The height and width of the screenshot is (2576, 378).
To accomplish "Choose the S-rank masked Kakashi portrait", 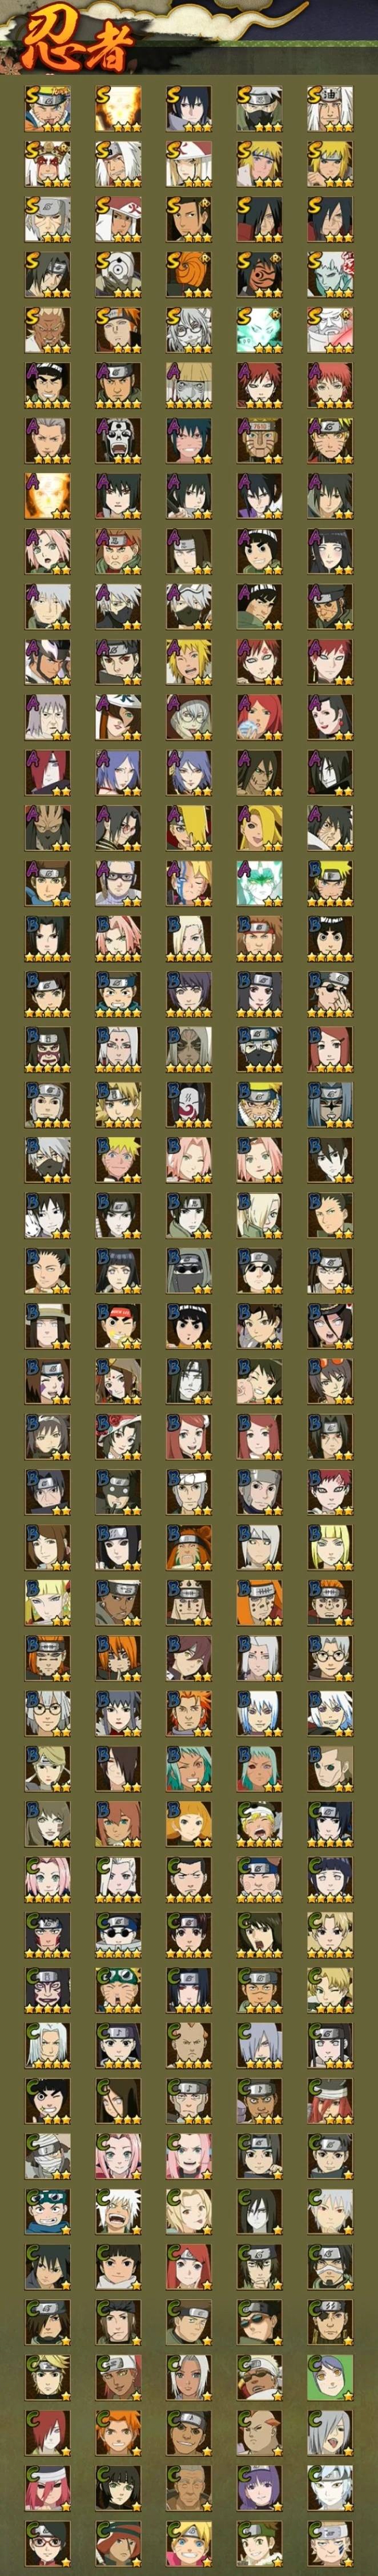I will [x=259, y=108].
